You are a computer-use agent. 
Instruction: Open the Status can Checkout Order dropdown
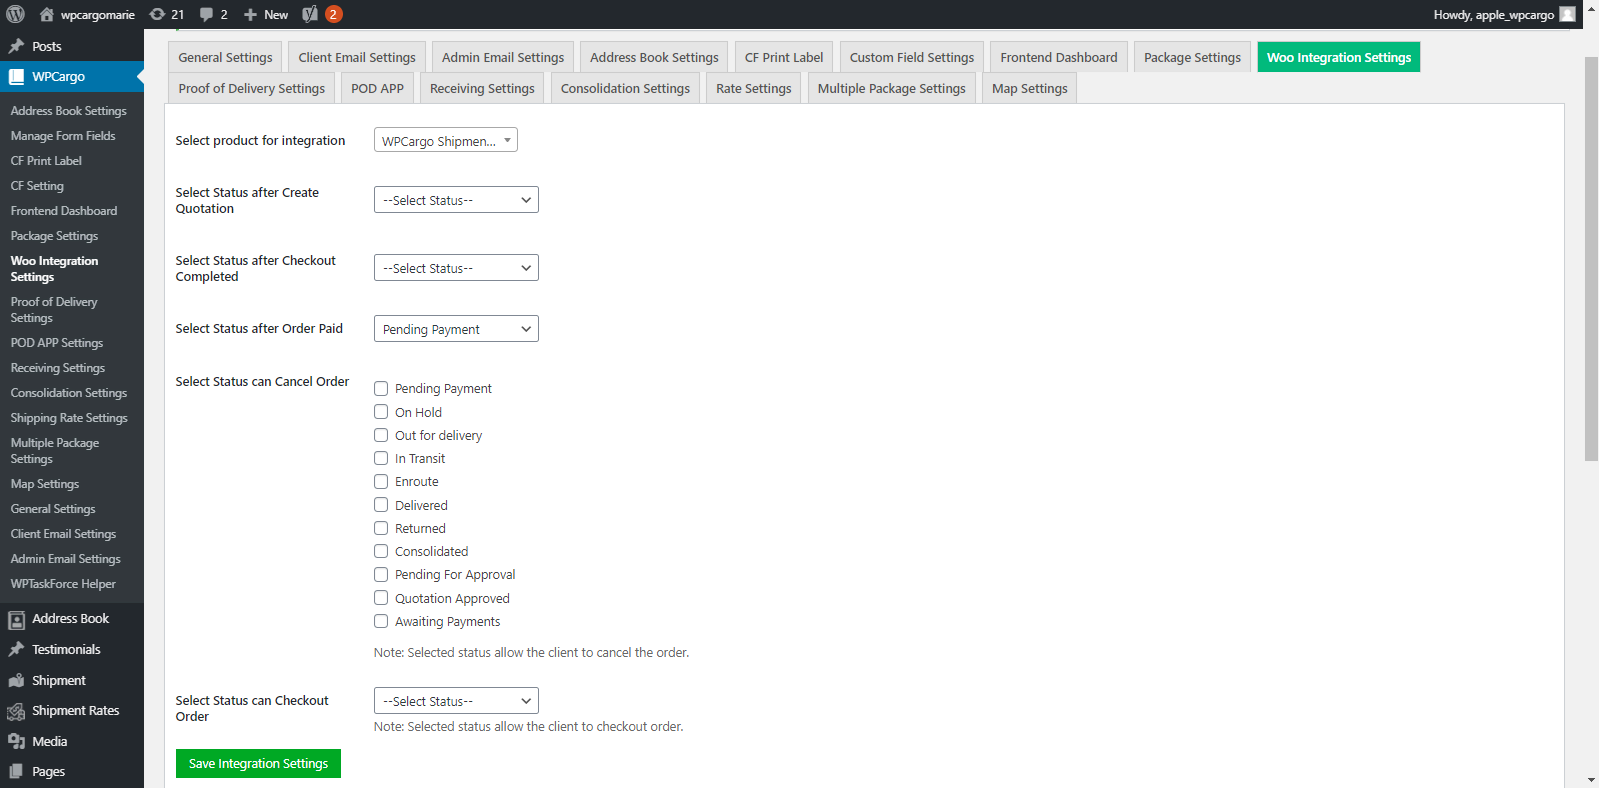(456, 701)
